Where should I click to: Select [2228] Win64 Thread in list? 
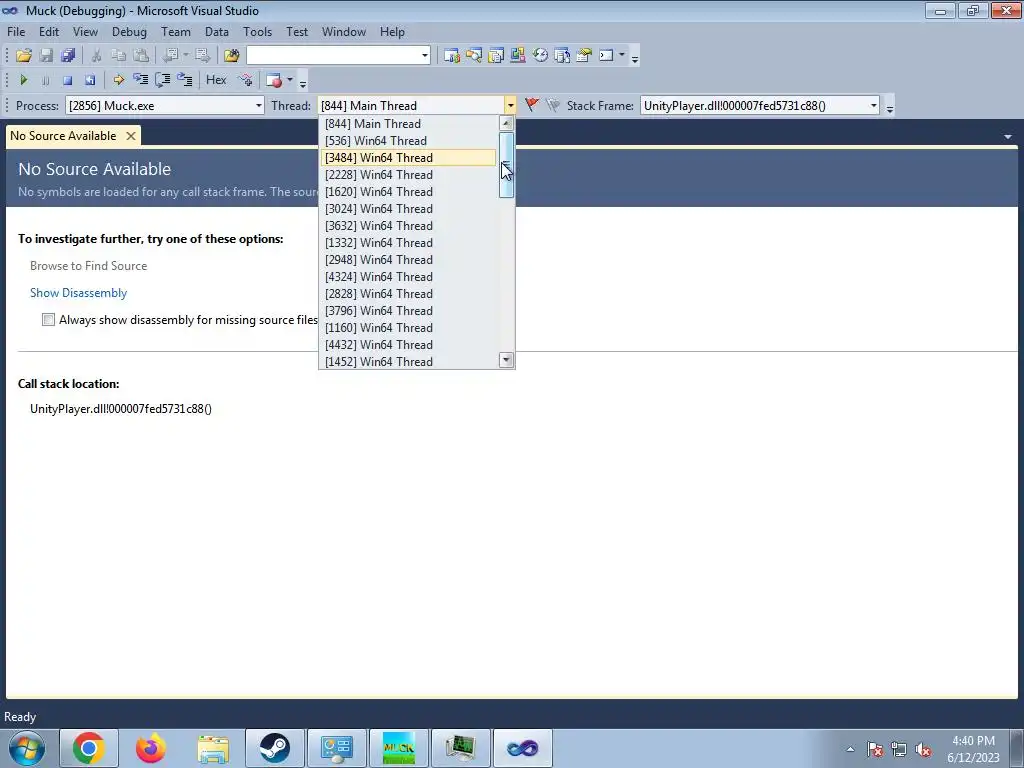point(408,175)
